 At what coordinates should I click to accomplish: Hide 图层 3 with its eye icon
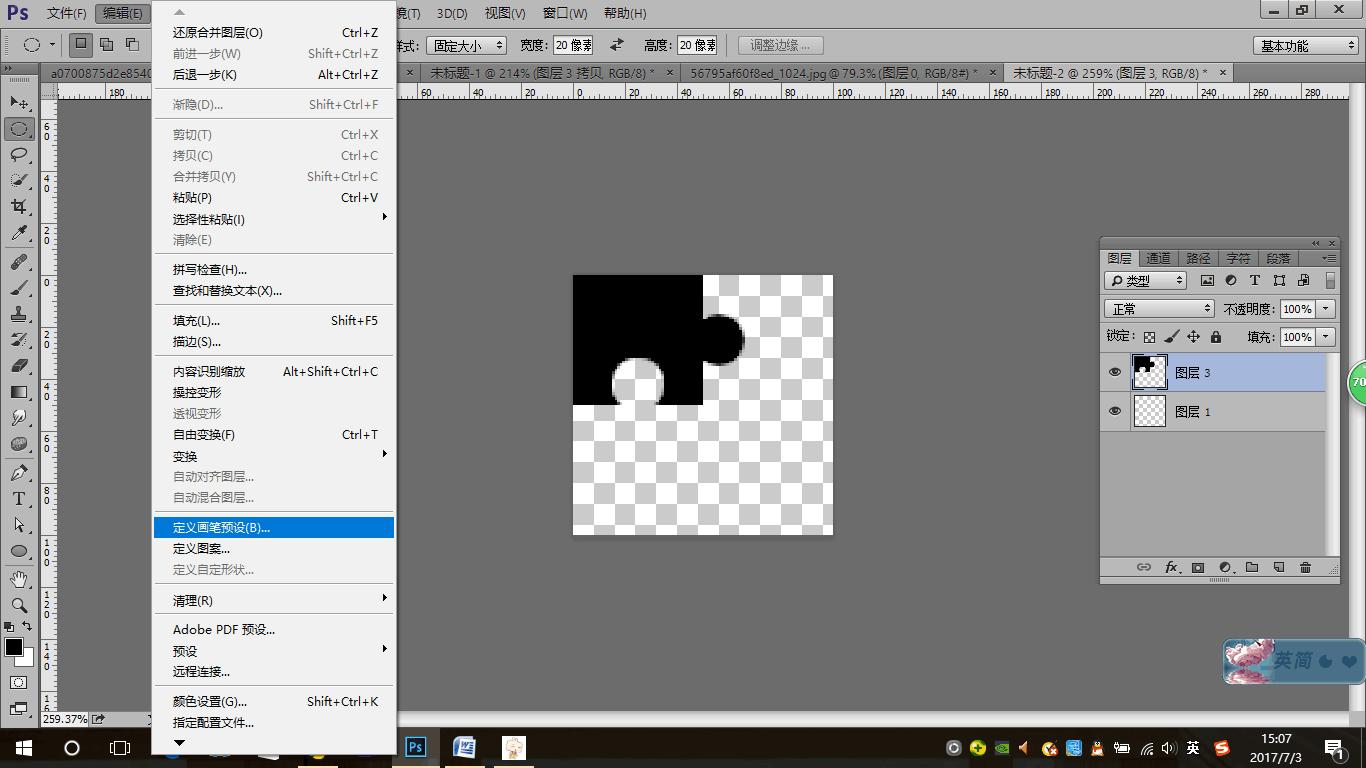click(x=1115, y=372)
